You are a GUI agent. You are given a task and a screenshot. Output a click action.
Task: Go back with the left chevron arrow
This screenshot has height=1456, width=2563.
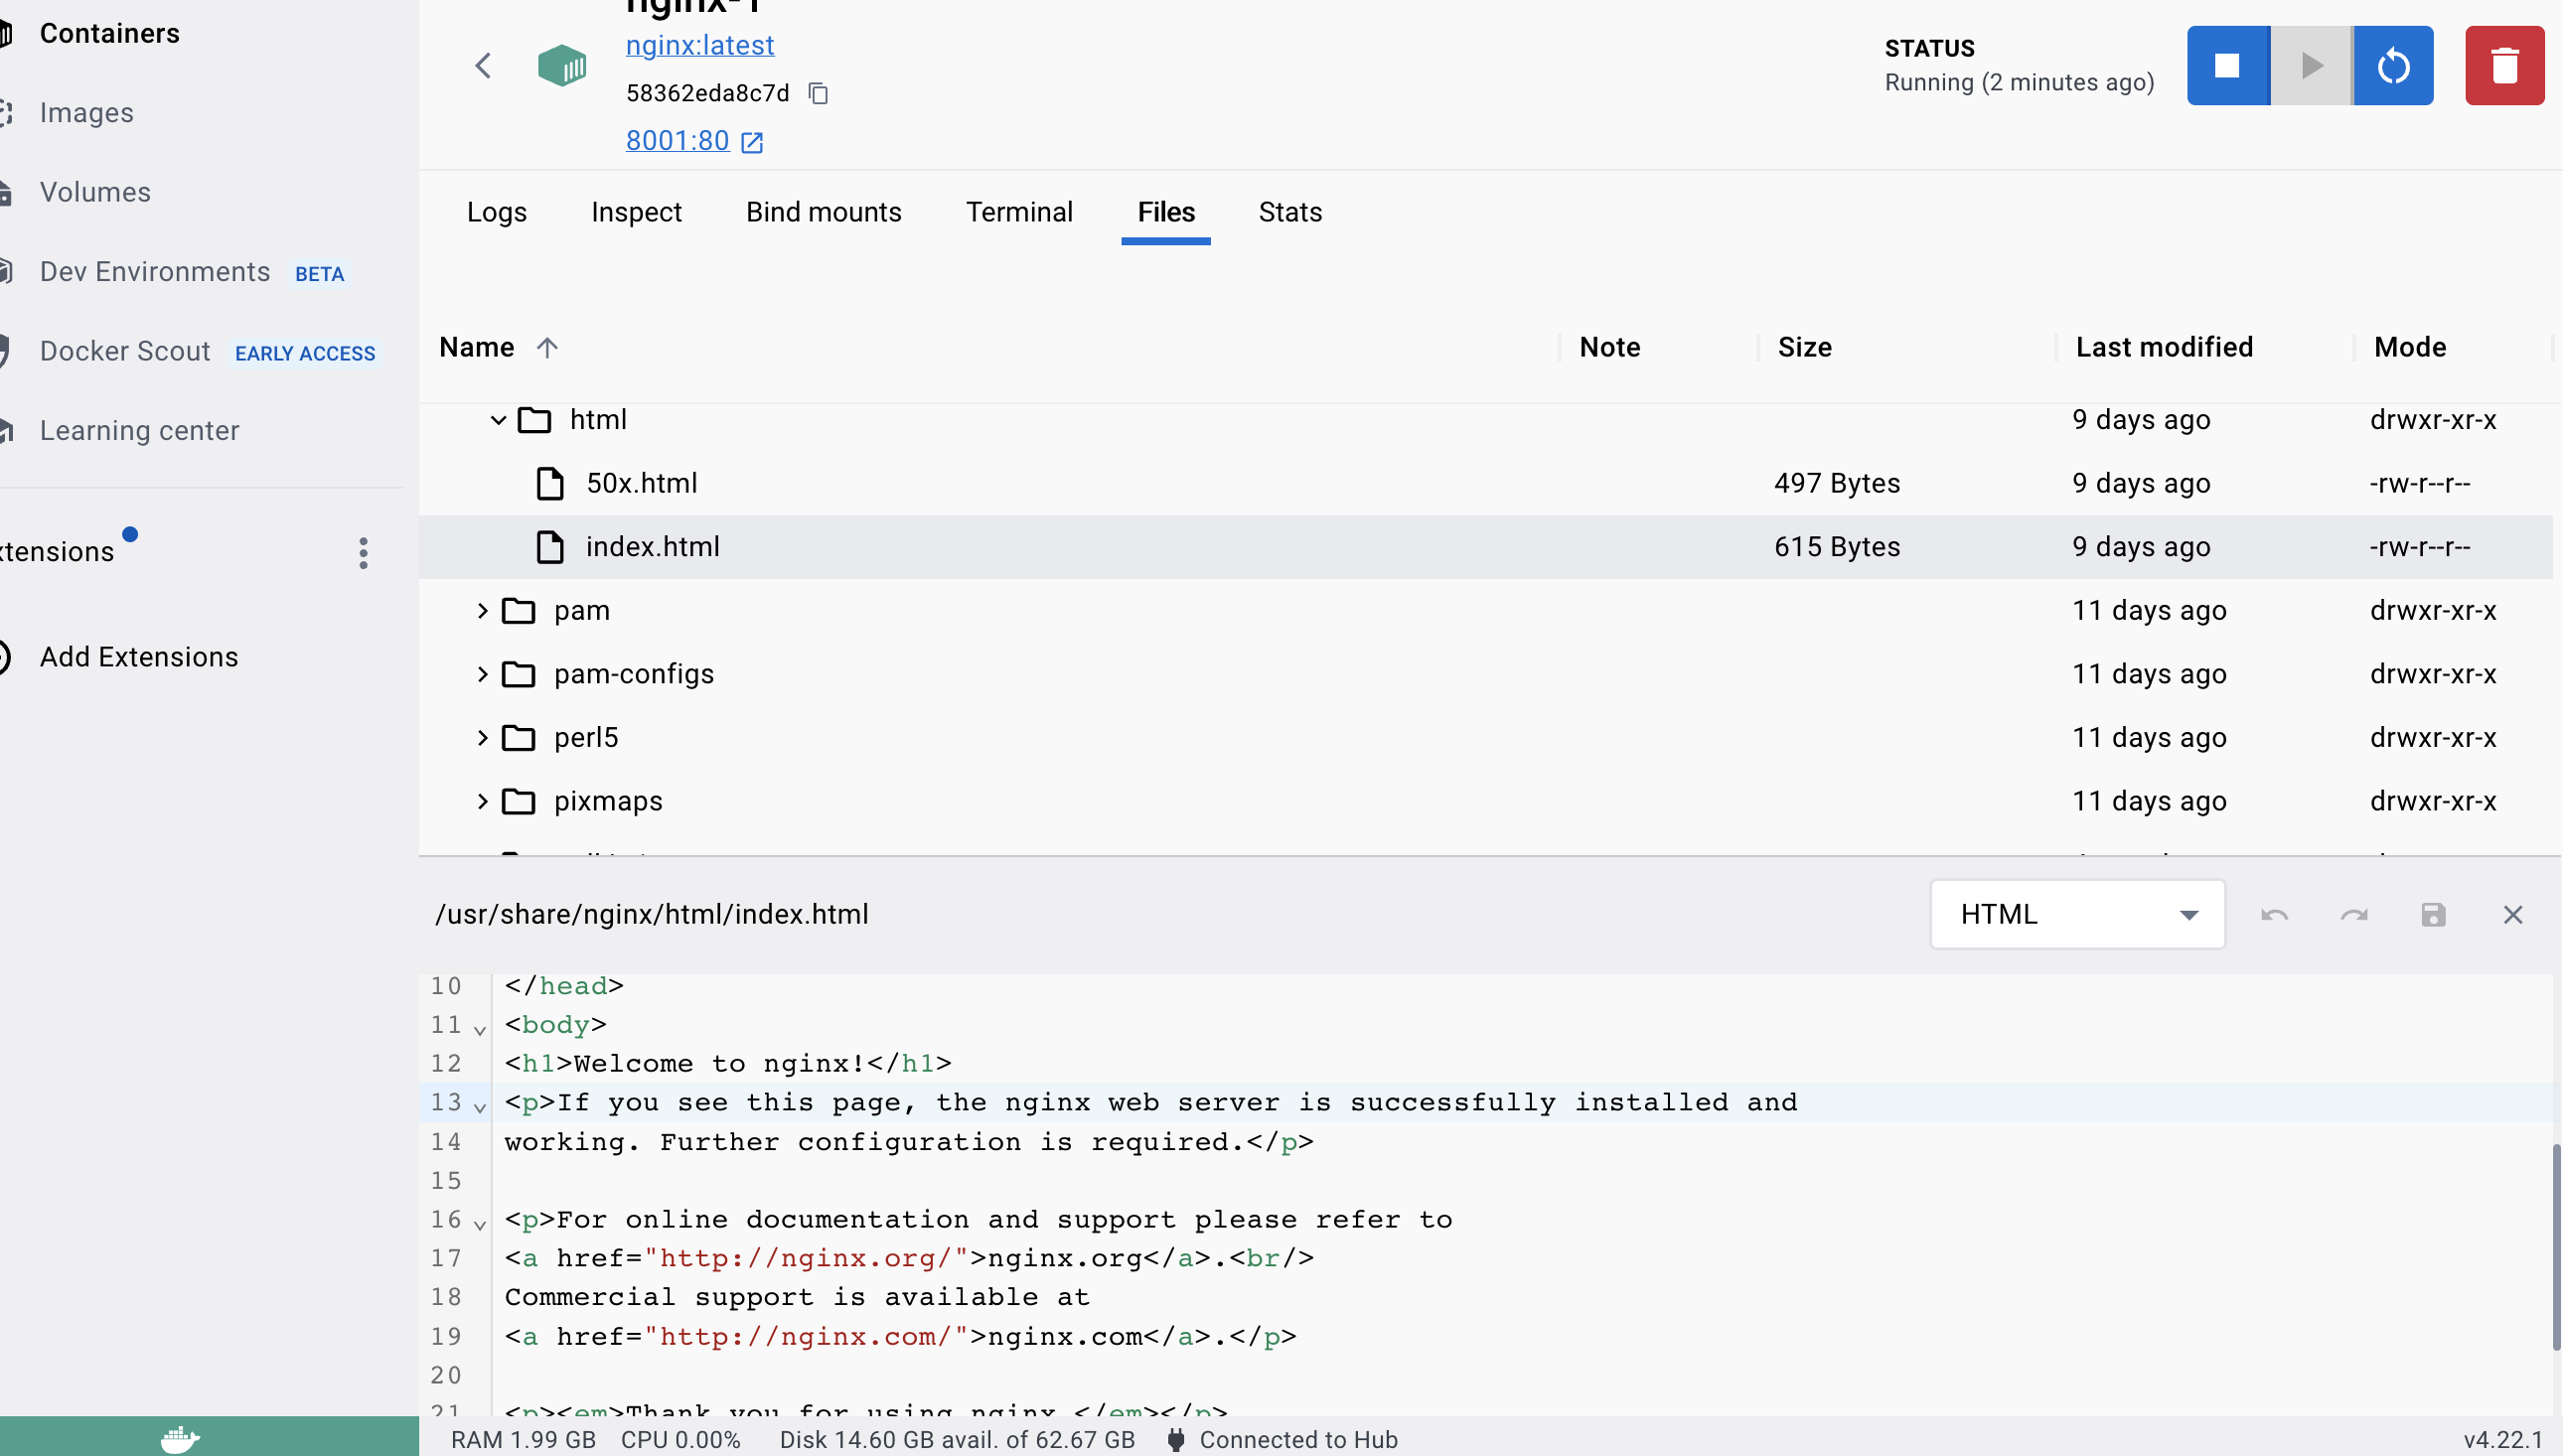483,66
